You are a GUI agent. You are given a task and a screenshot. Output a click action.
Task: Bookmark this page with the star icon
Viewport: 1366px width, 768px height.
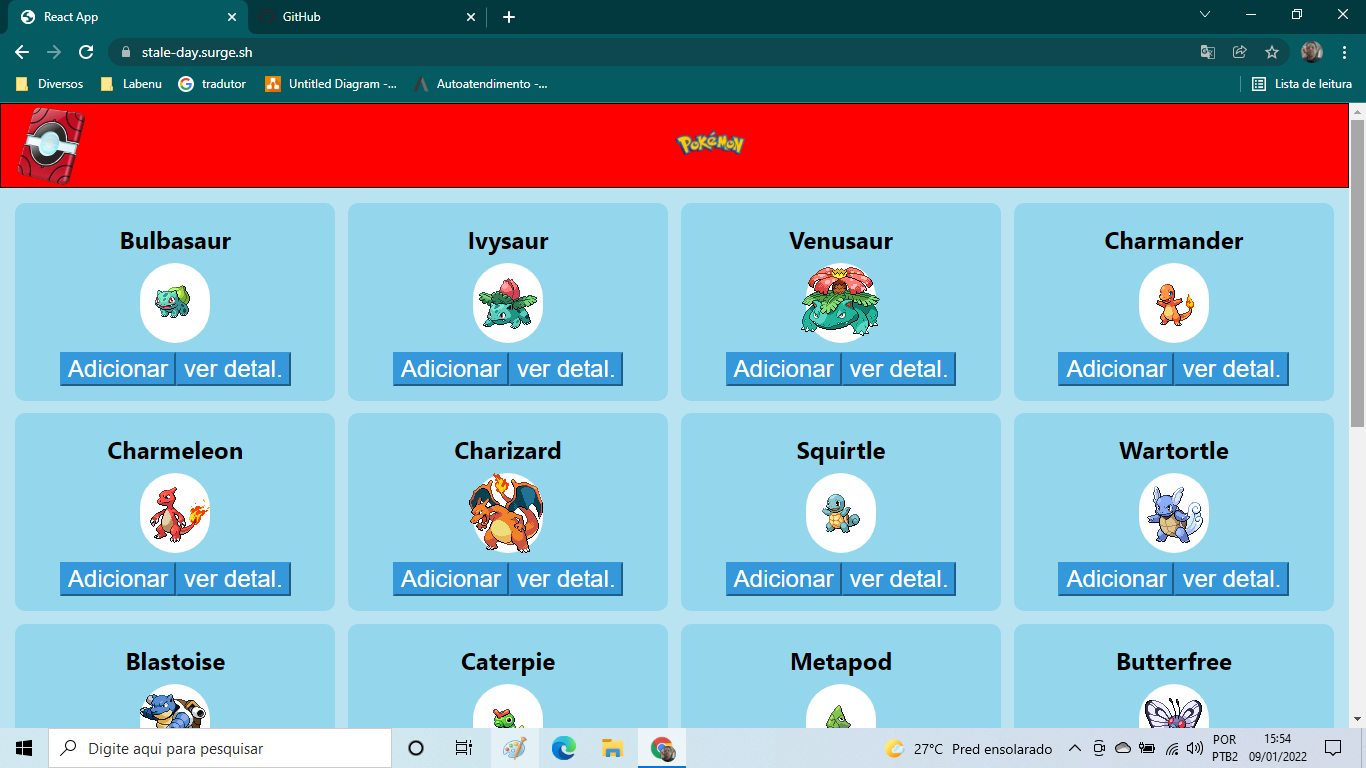coord(1272,52)
